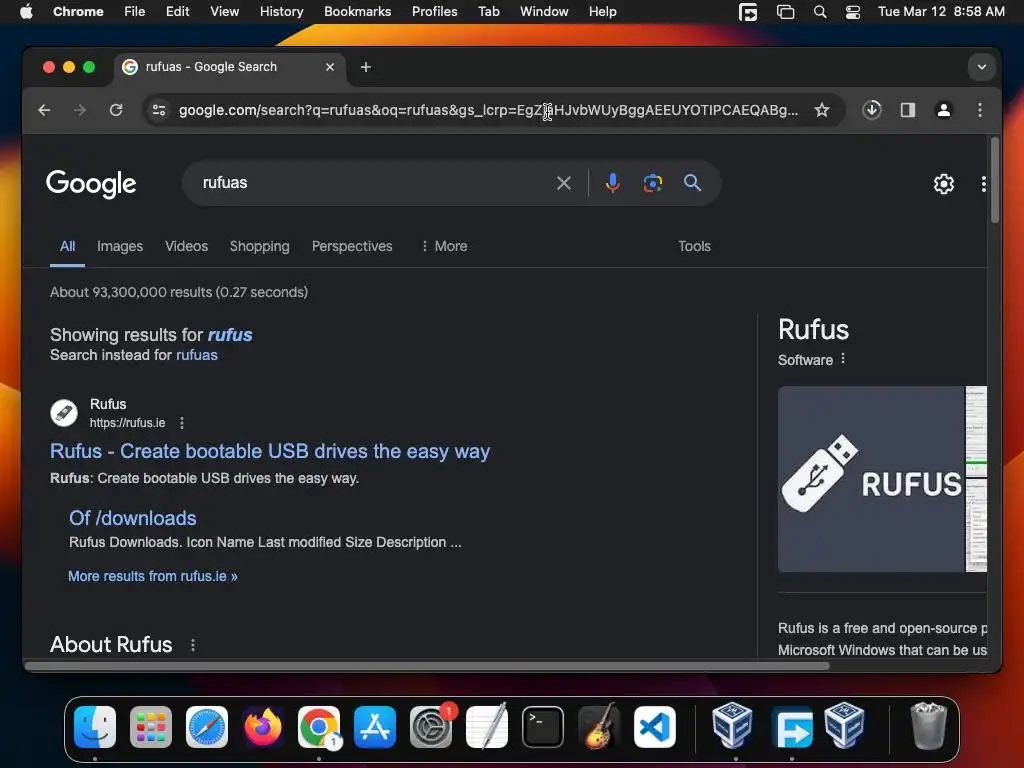Screen dimensions: 1024x768
Task: Clear the search box with the X
Action: tap(564, 184)
